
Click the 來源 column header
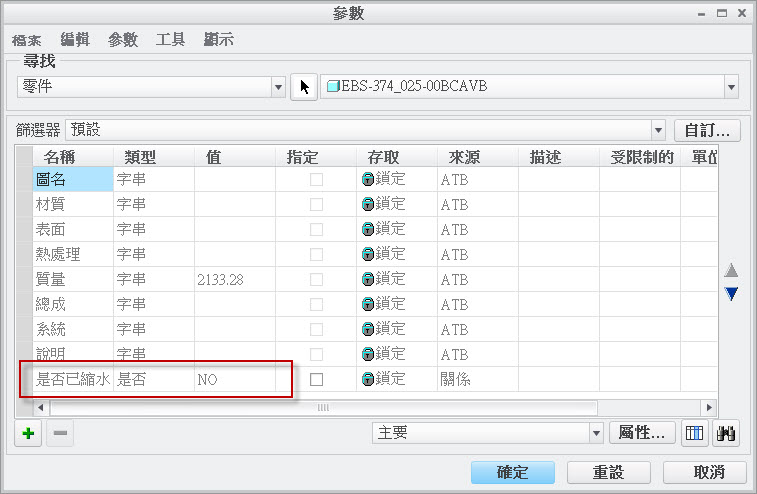(478, 157)
